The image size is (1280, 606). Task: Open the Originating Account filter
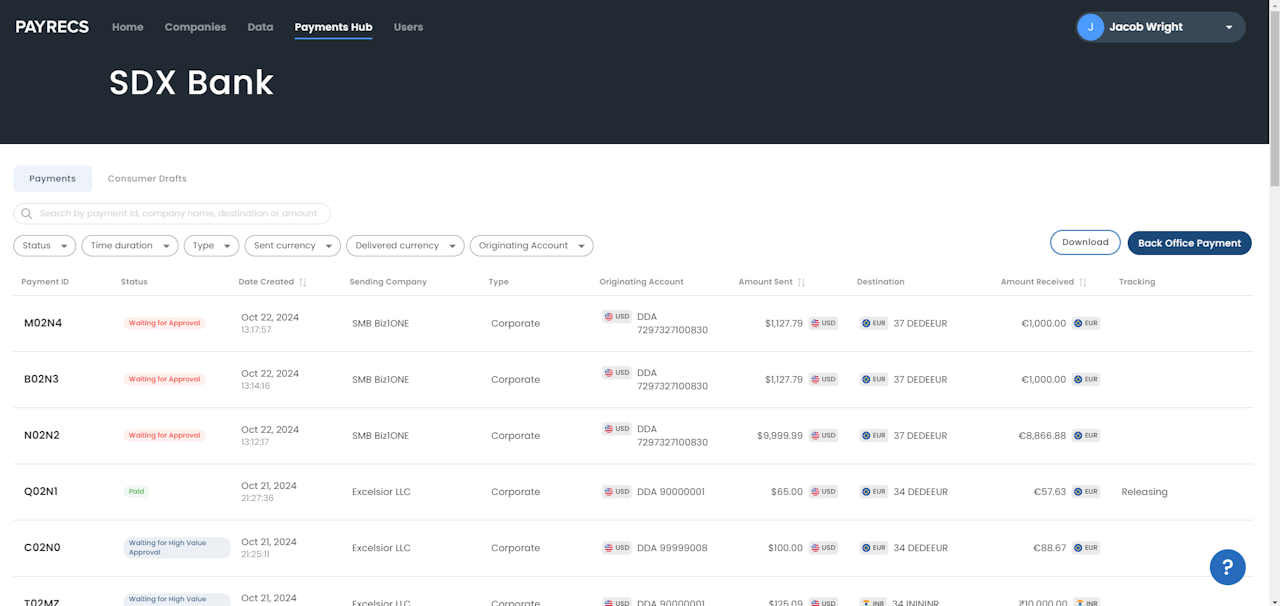tap(531, 245)
